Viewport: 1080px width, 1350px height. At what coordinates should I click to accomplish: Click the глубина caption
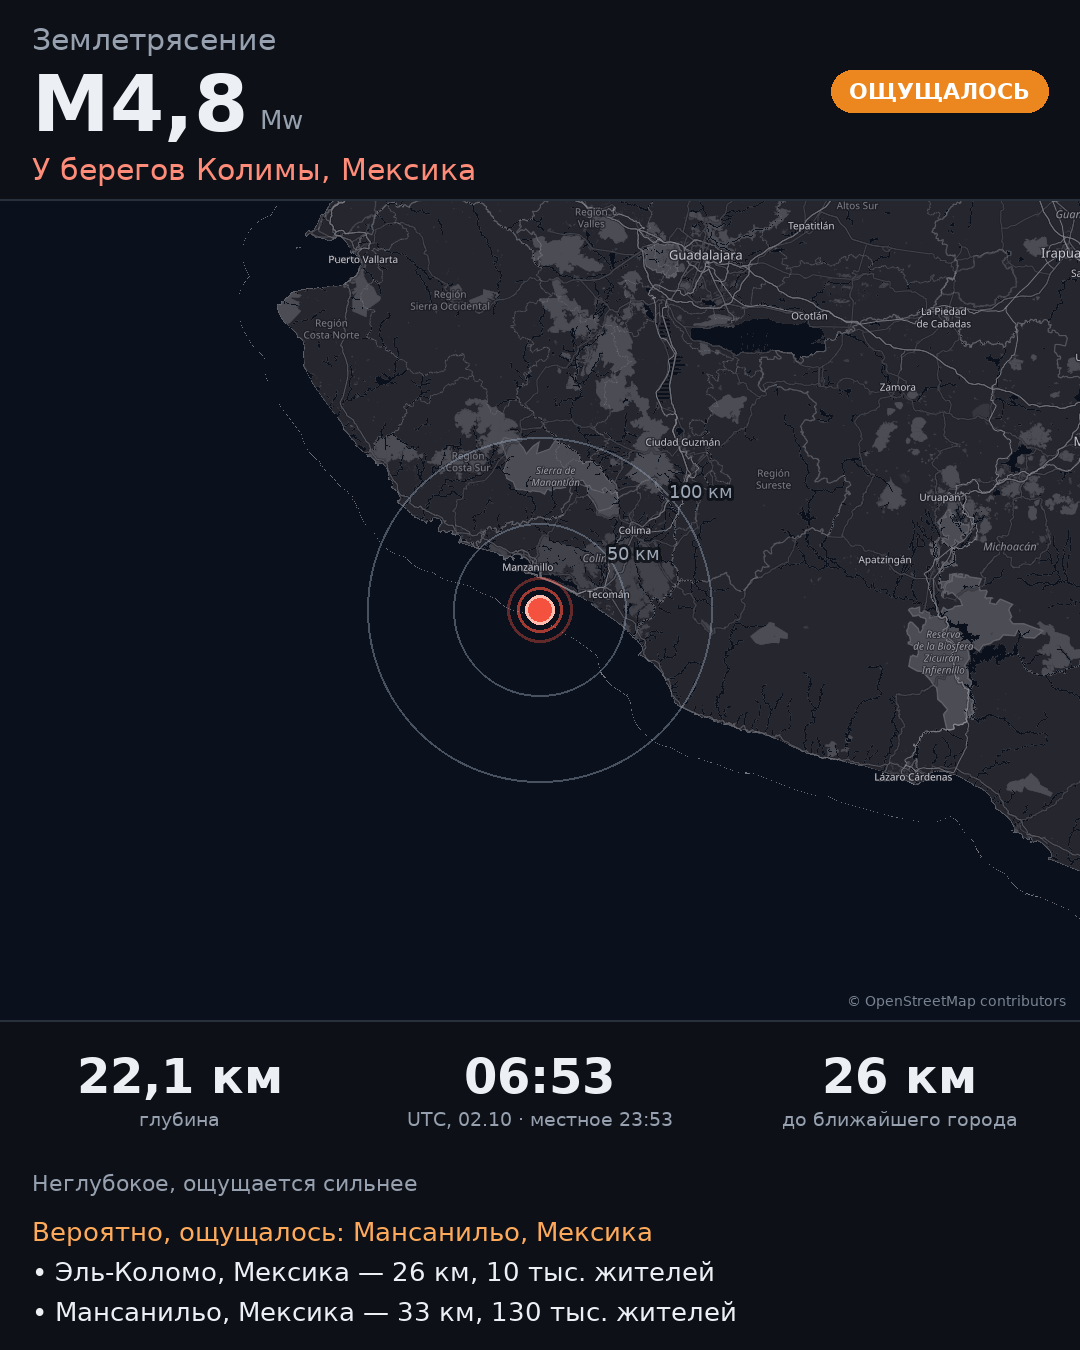pyautogui.click(x=179, y=1120)
